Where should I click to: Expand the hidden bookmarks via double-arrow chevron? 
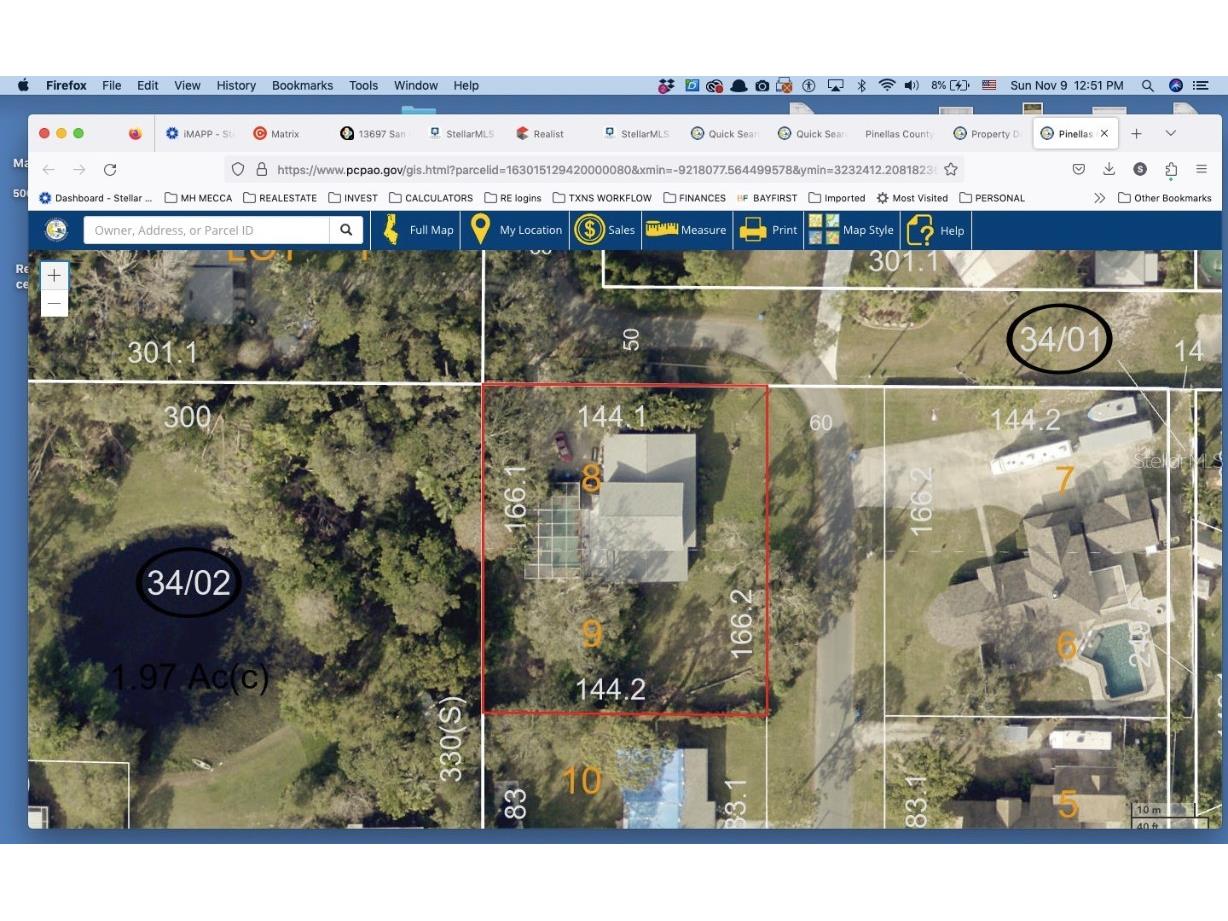[x=1099, y=197]
